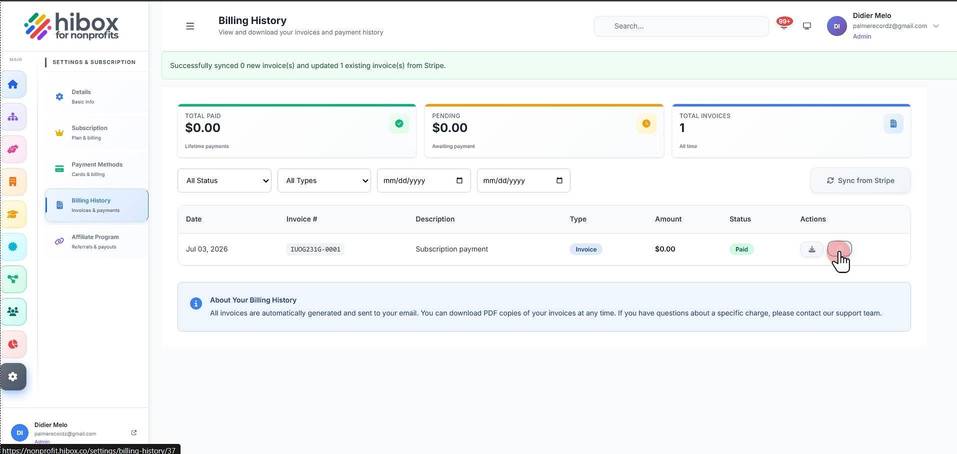Open the green workflow diagram icon

[13, 279]
